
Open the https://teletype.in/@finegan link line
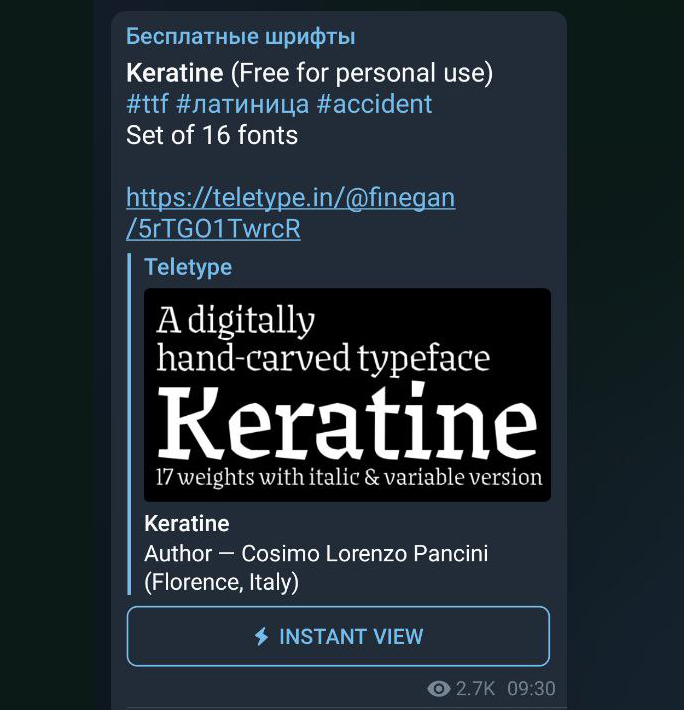tap(291, 198)
